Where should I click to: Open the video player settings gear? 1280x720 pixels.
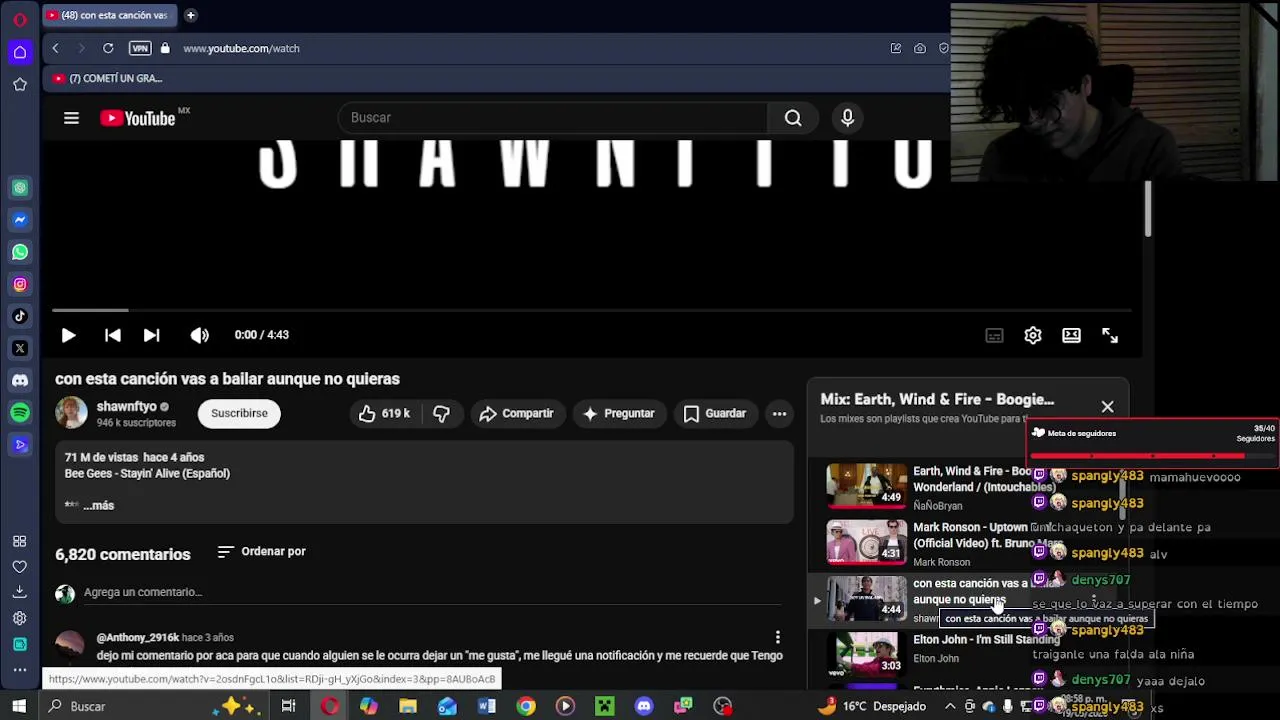pyautogui.click(x=1033, y=336)
